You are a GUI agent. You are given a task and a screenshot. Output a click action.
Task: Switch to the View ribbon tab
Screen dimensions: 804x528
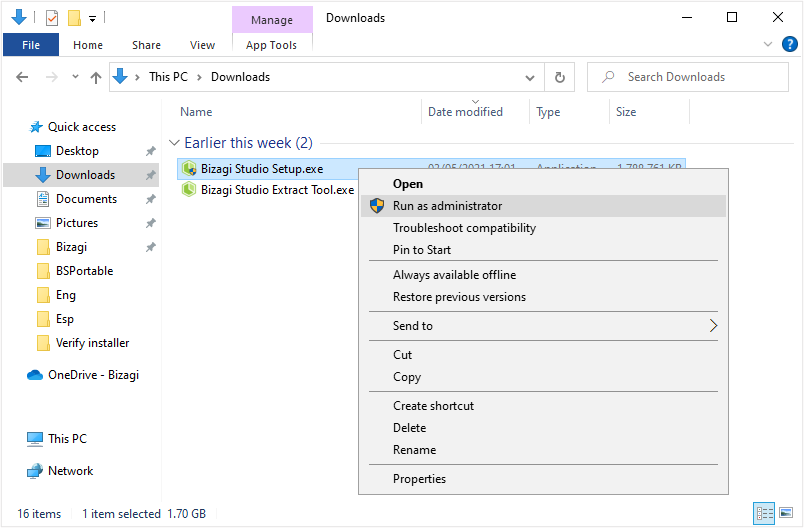[202, 45]
